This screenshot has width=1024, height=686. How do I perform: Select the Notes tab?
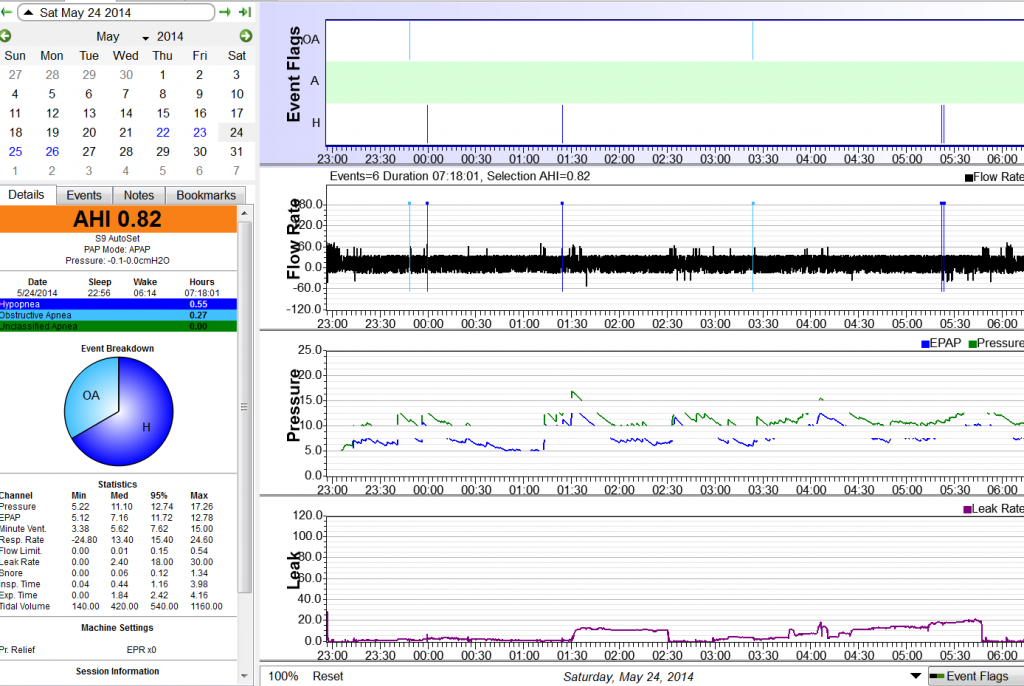pos(138,195)
